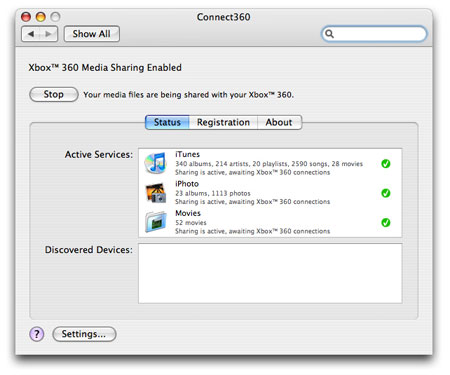This screenshot has height=375, width=450.
Task: Click '23 albums, 1113 photos' text
Action: click(x=213, y=193)
